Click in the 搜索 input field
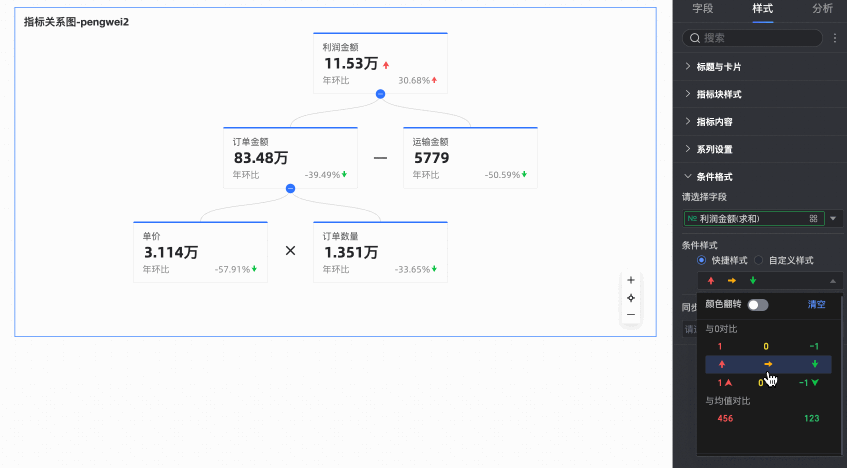 click(752, 38)
